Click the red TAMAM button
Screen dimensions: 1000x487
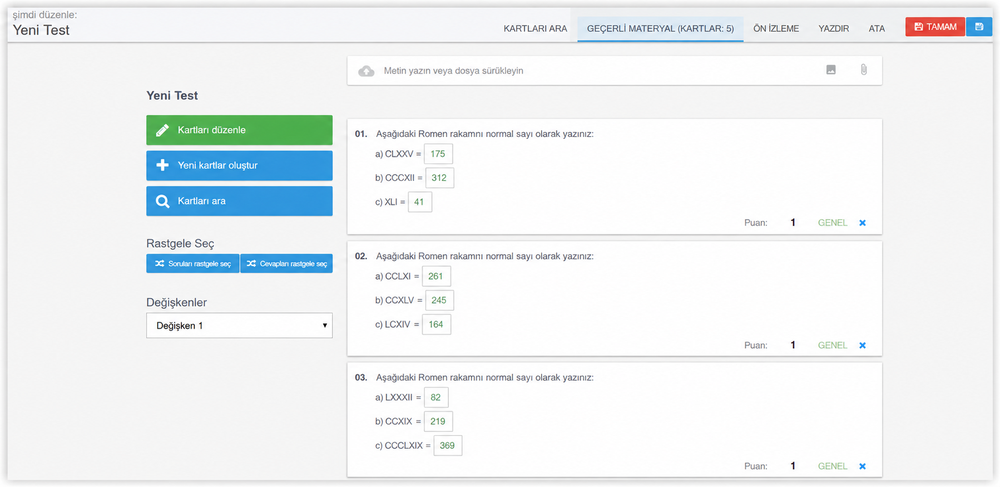935,27
